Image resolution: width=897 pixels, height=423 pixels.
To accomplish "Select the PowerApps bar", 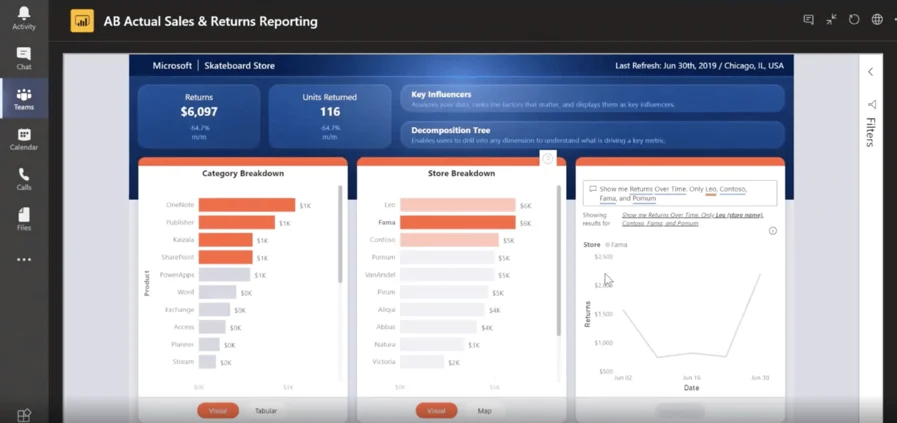I will click(x=224, y=275).
